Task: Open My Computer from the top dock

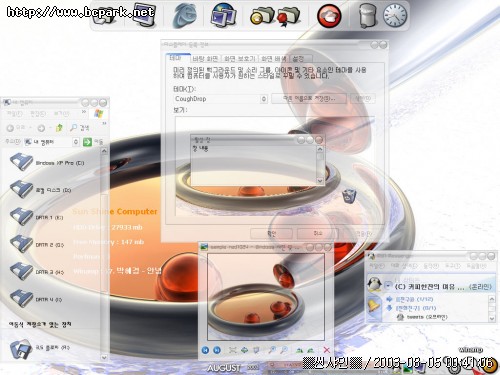Action: pos(144,15)
